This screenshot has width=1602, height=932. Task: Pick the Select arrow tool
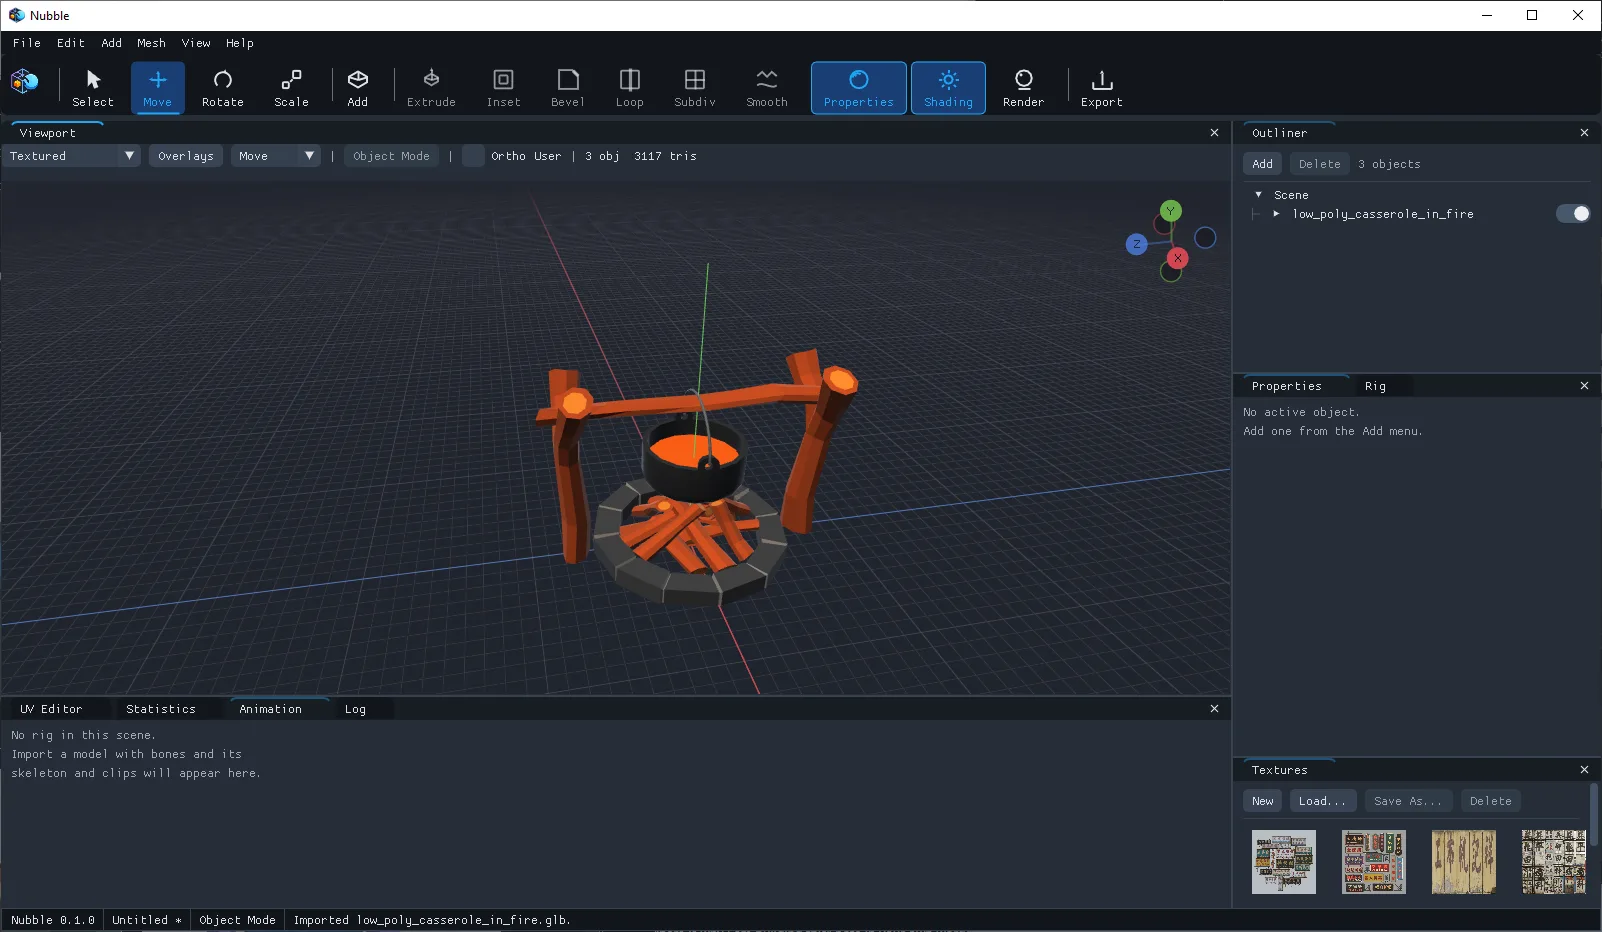pos(93,88)
